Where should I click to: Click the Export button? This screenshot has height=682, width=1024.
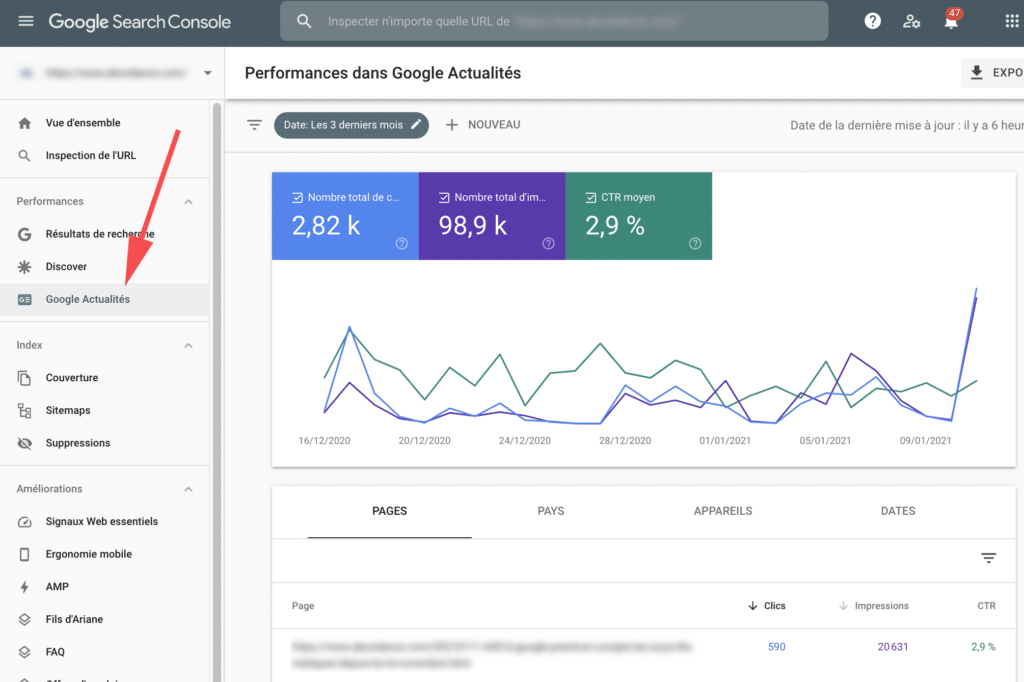994,73
